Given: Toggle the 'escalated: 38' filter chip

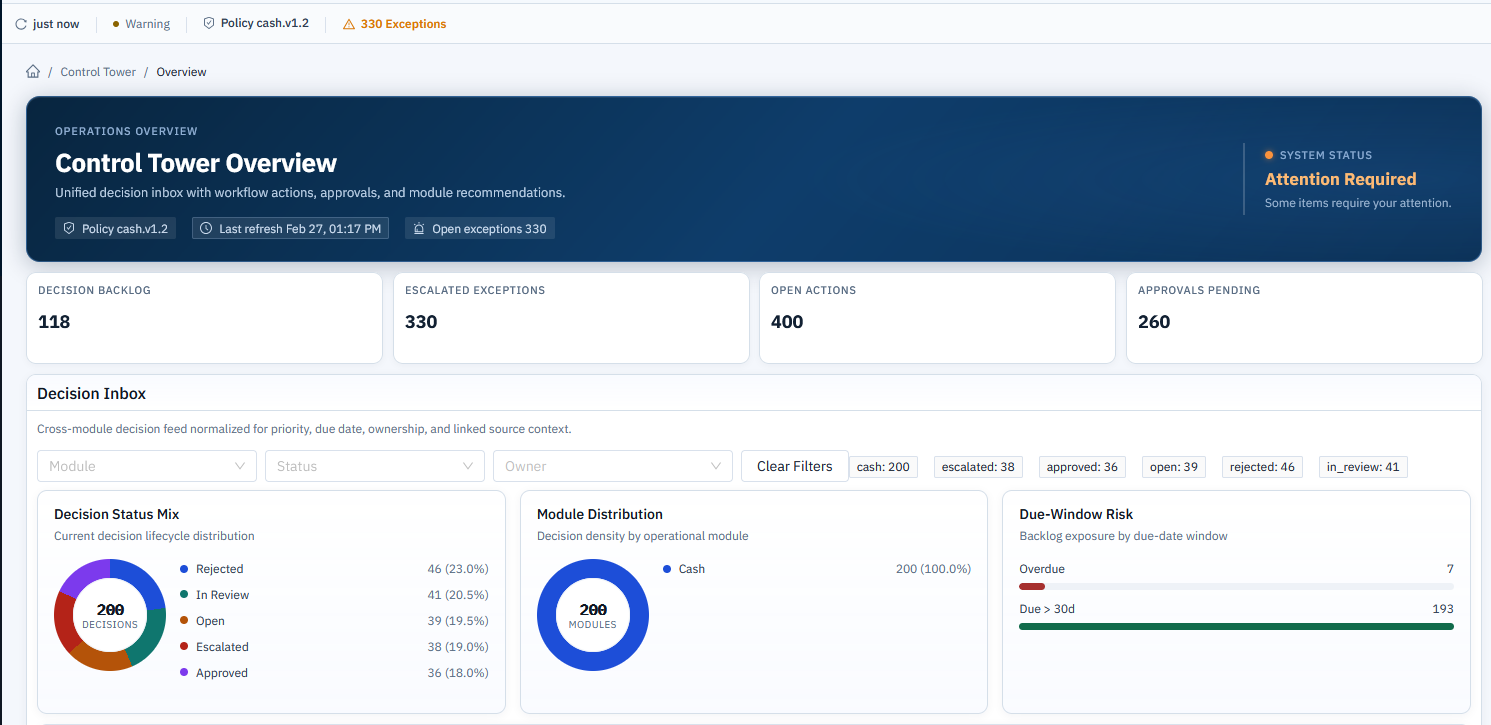Looking at the screenshot, I should click(x=978, y=466).
